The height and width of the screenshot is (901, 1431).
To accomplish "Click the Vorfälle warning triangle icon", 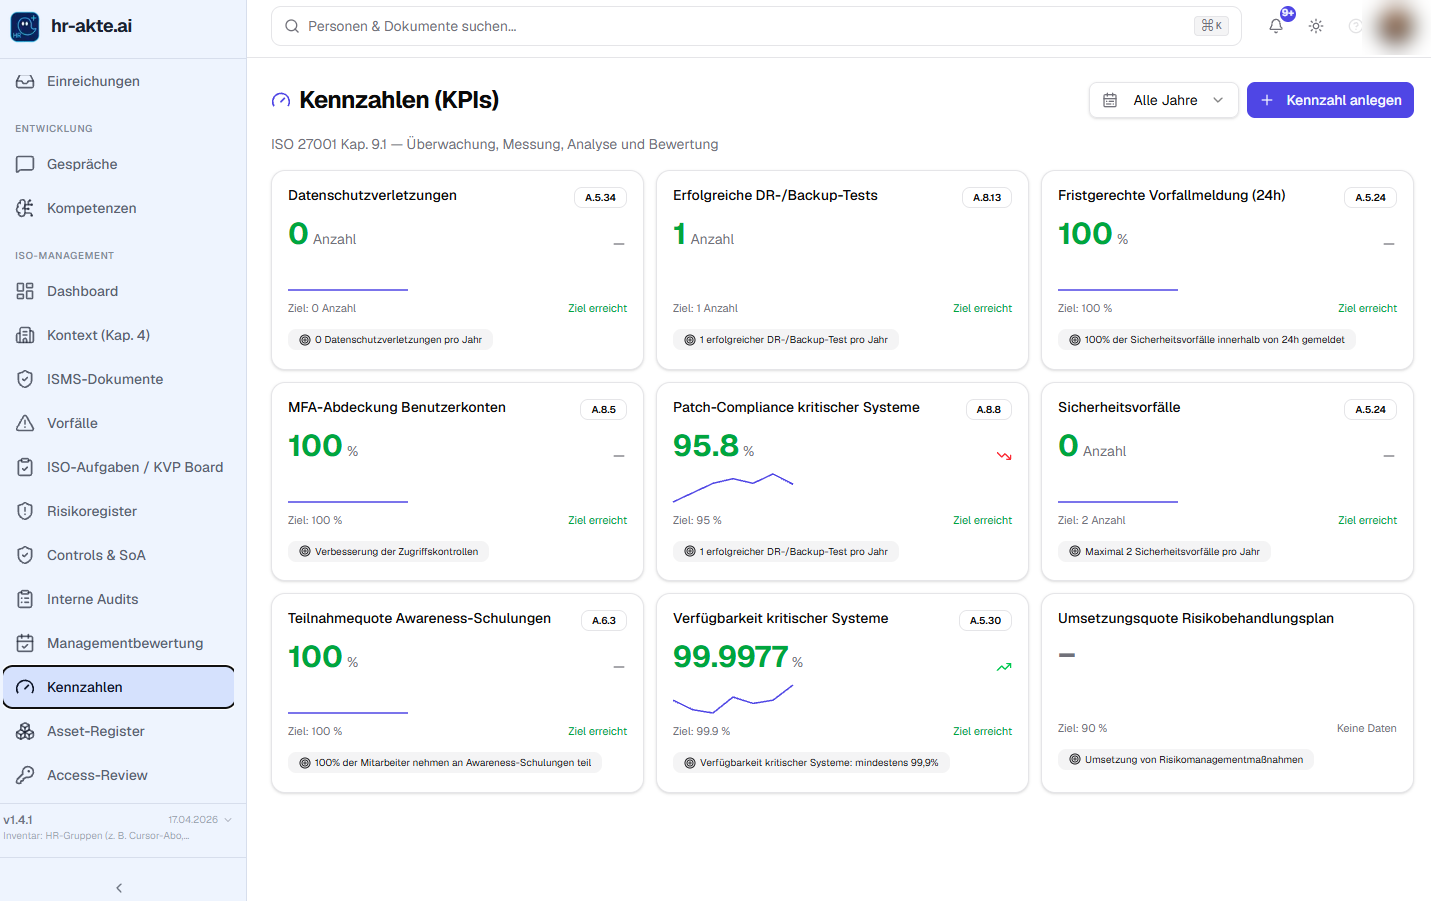I will pyautogui.click(x=25, y=423).
